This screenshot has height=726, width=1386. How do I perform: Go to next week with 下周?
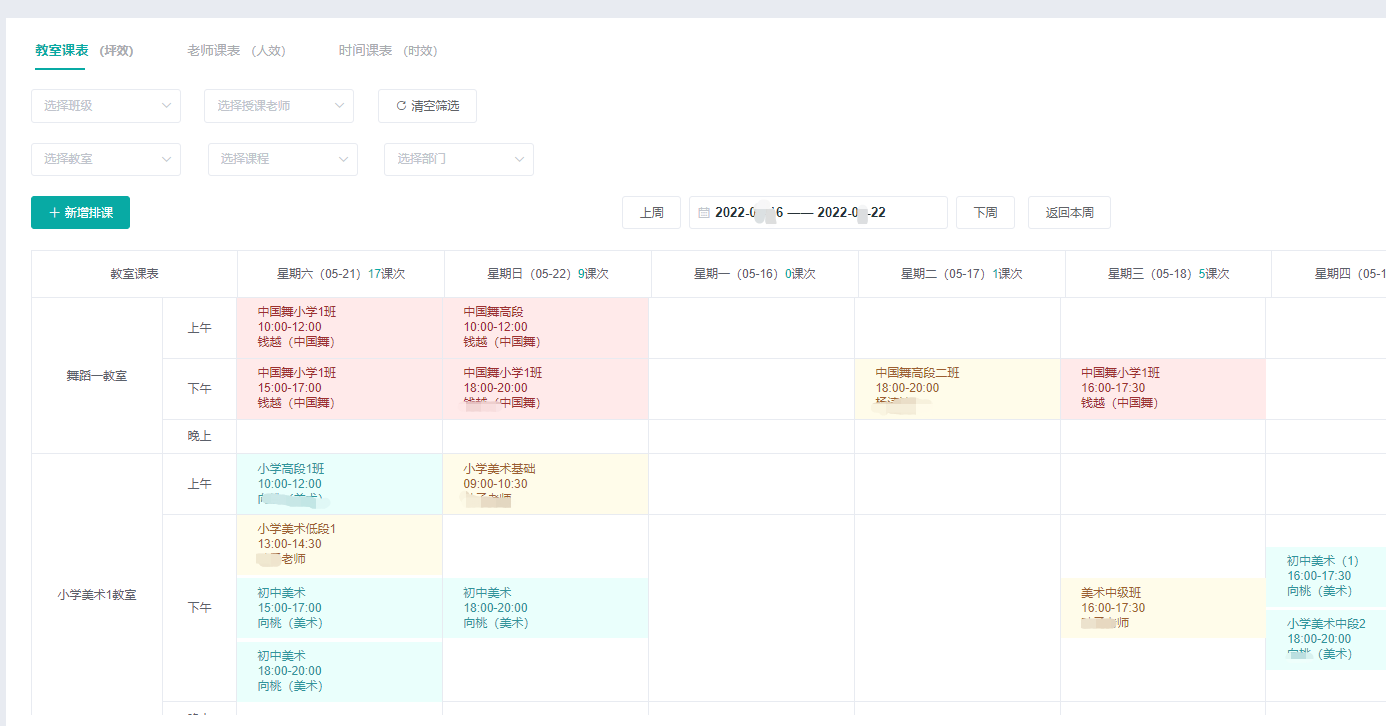[x=985, y=213]
